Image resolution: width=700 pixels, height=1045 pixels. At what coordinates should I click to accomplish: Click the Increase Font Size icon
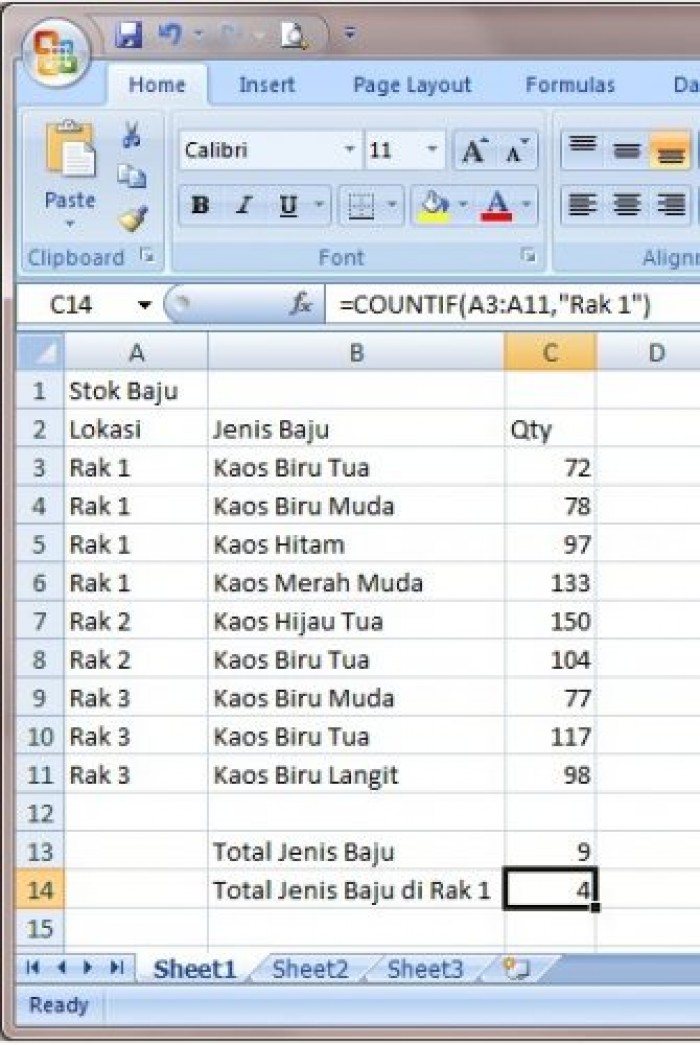click(475, 151)
